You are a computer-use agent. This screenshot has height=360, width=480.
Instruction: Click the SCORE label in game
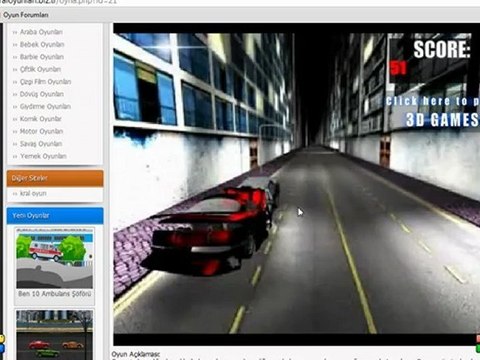(442, 50)
